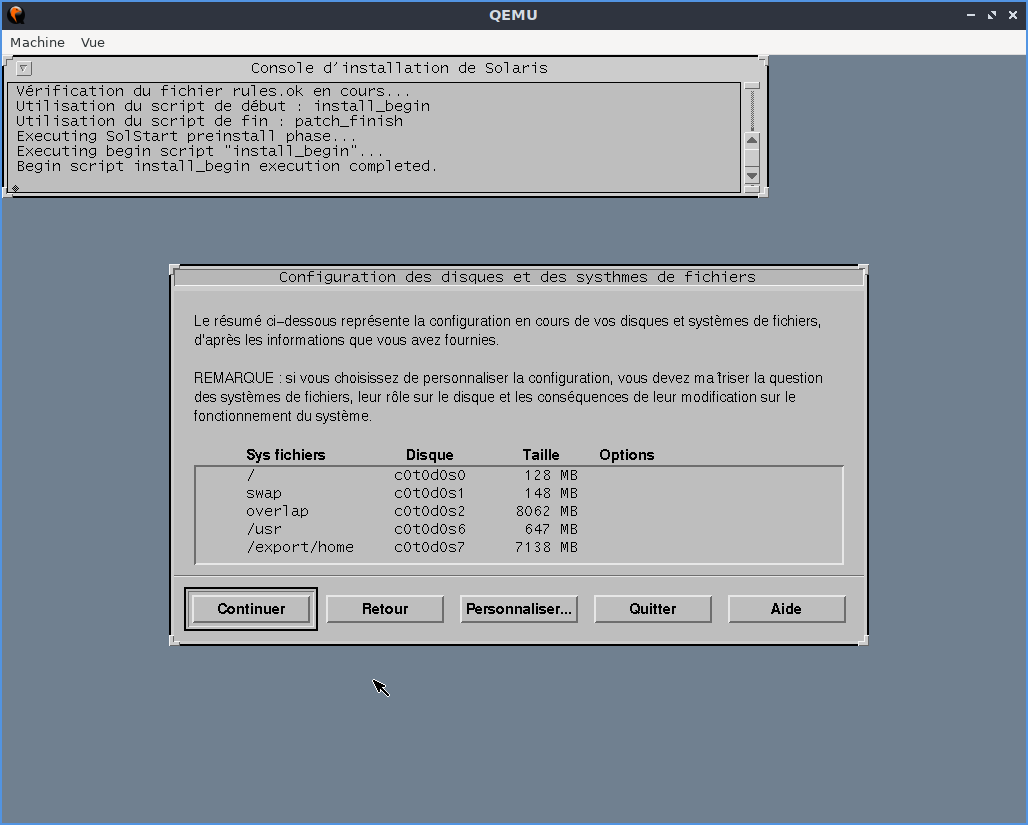Screen dimensions: 1028x825
Task: Click the console line 'Executing SolStart preinstall phase...'
Action: point(187,136)
